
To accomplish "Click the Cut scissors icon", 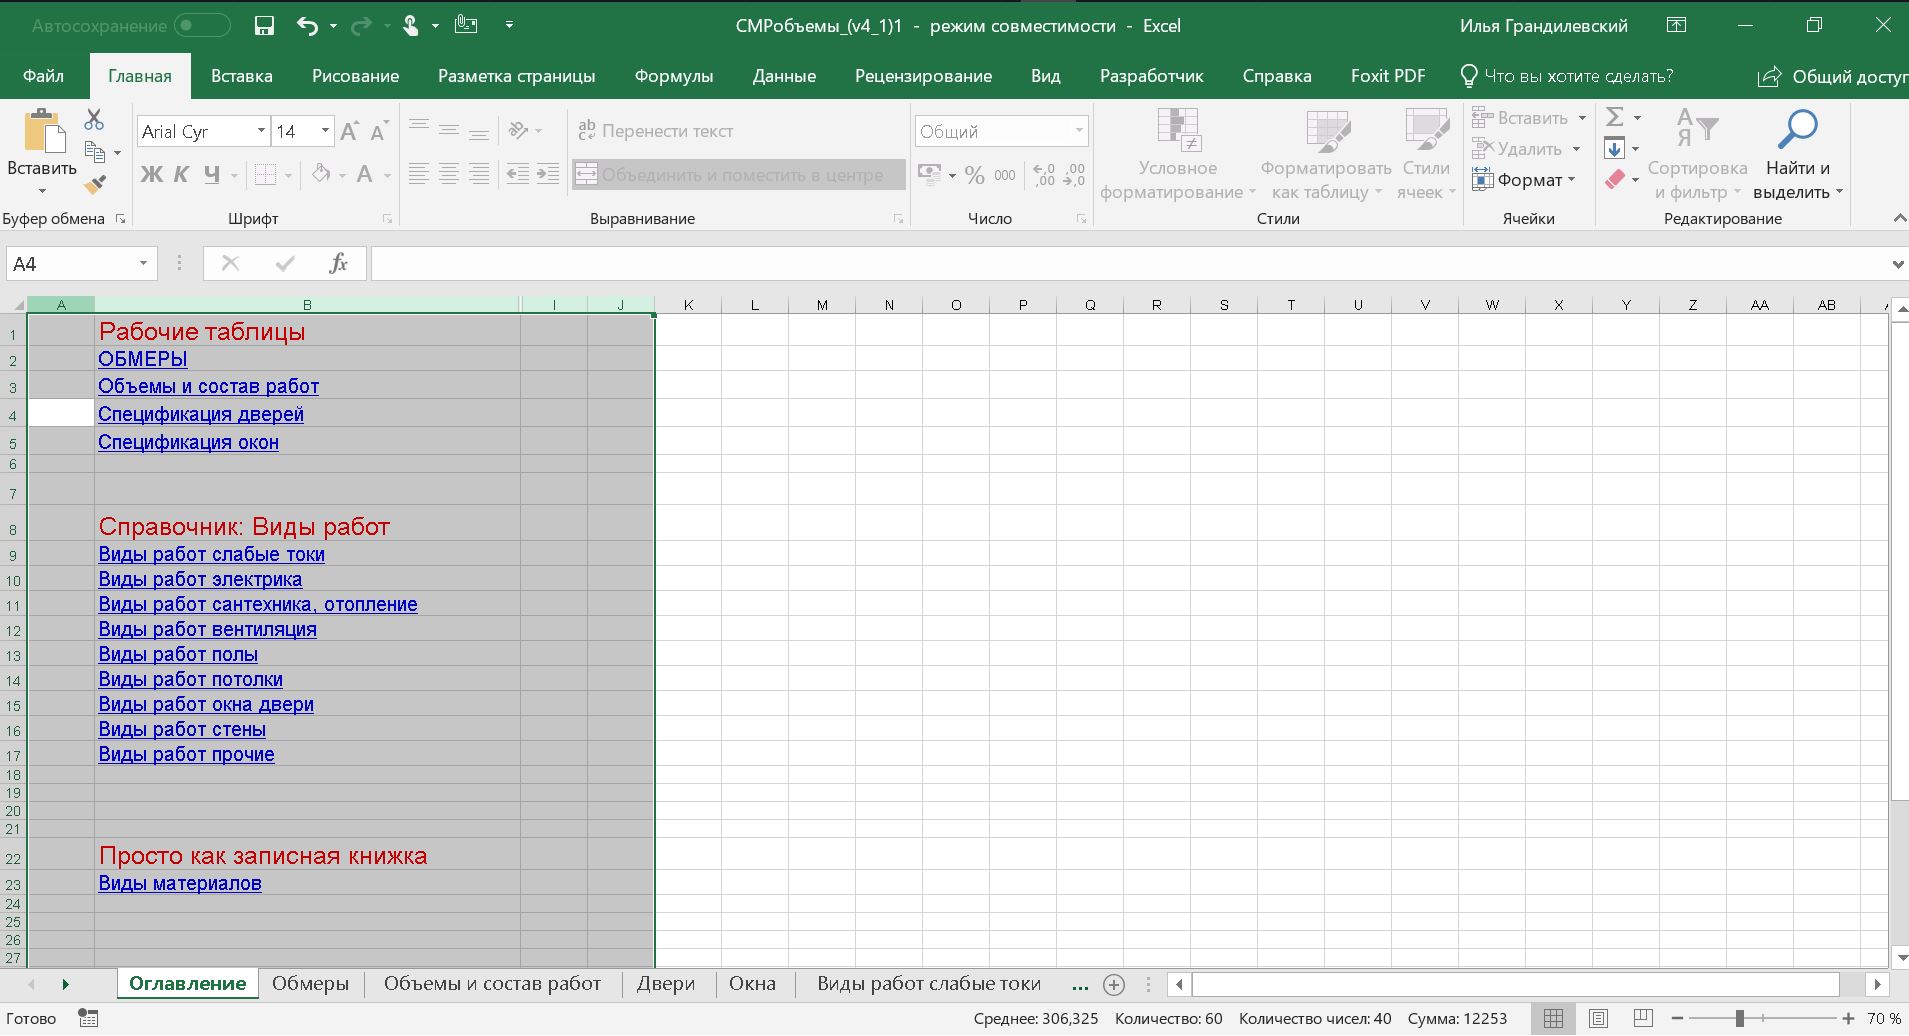I will coord(94,120).
